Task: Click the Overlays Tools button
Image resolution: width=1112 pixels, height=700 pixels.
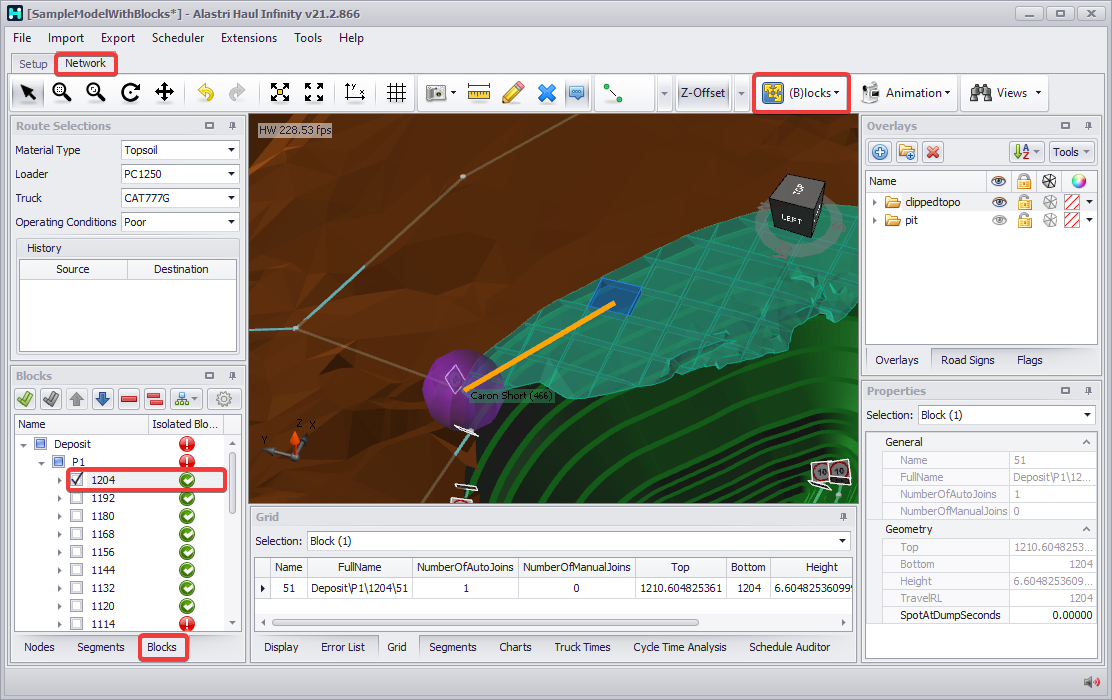Action: click(1071, 152)
